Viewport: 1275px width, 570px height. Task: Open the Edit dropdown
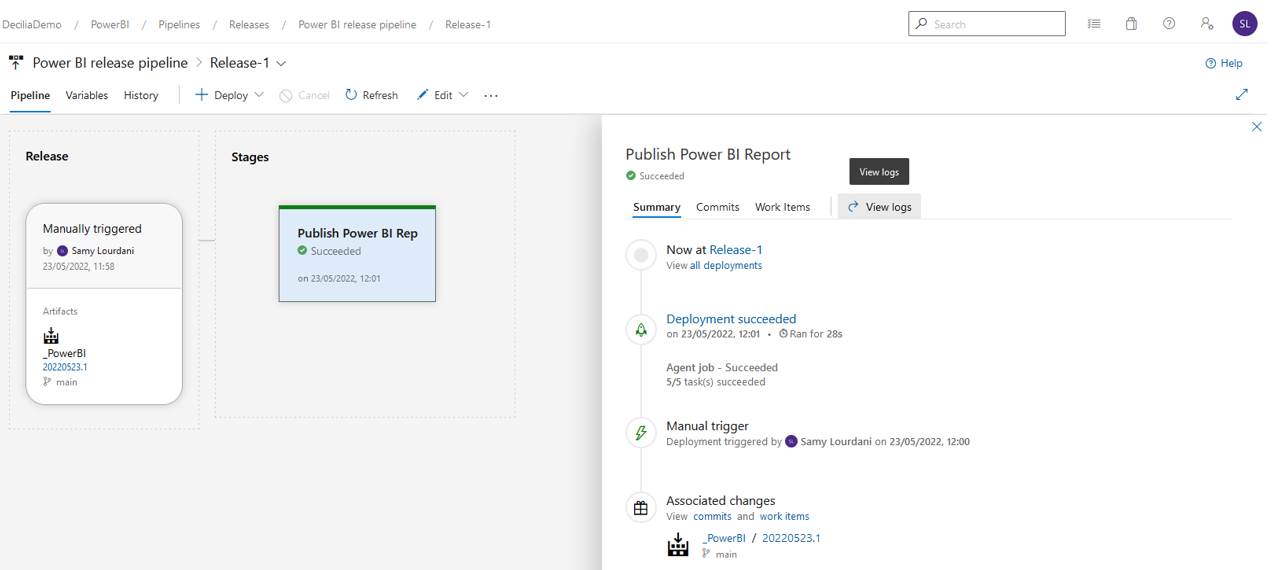click(x=442, y=95)
